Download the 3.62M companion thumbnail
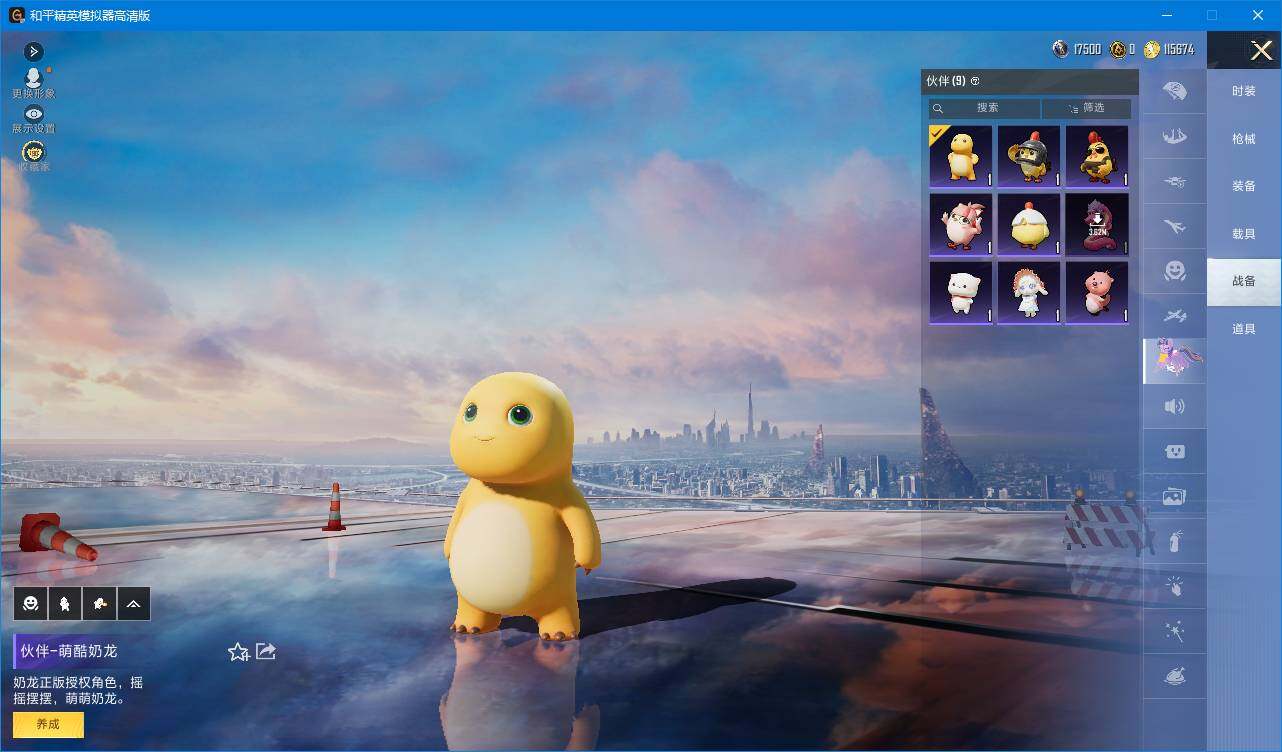The width and height of the screenshot is (1282, 752). tap(1097, 224)
